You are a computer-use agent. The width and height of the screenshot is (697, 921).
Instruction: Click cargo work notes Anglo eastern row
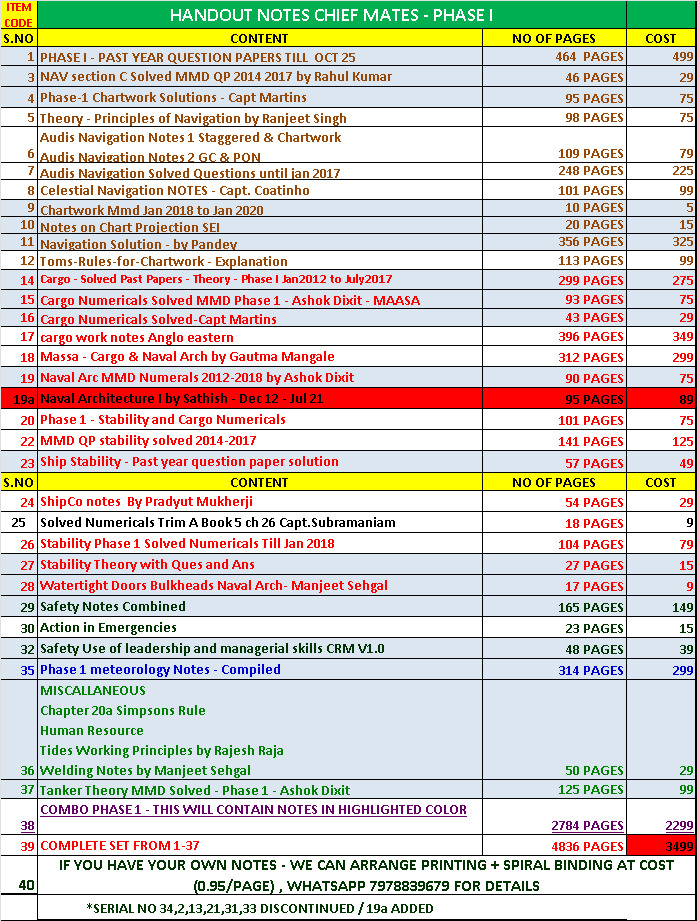(x=136, y=337)
